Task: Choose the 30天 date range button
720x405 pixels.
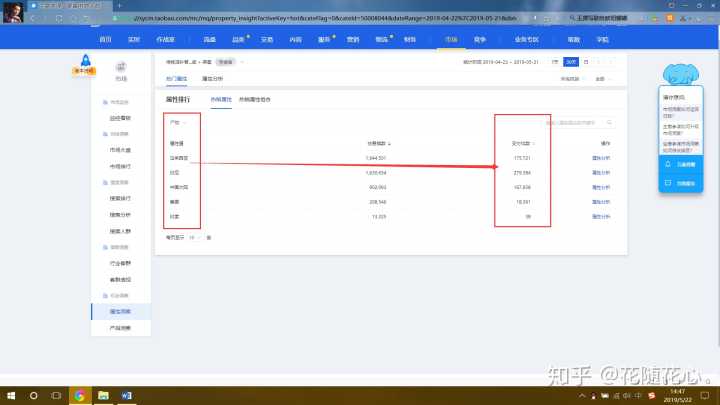Action: pos(571,62)
